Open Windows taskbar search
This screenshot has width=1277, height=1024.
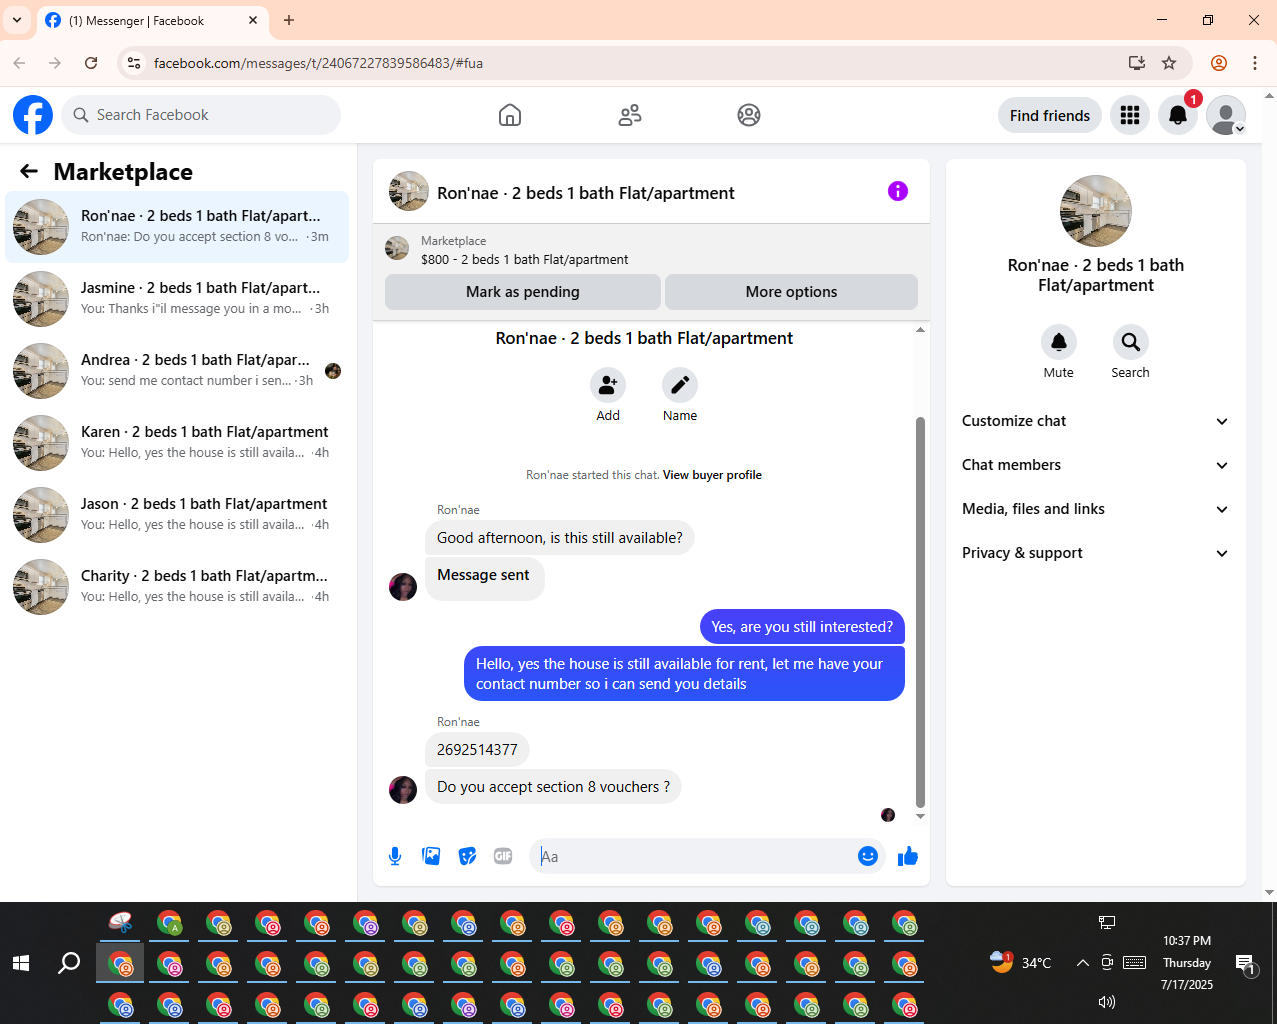tap(69, 963)
